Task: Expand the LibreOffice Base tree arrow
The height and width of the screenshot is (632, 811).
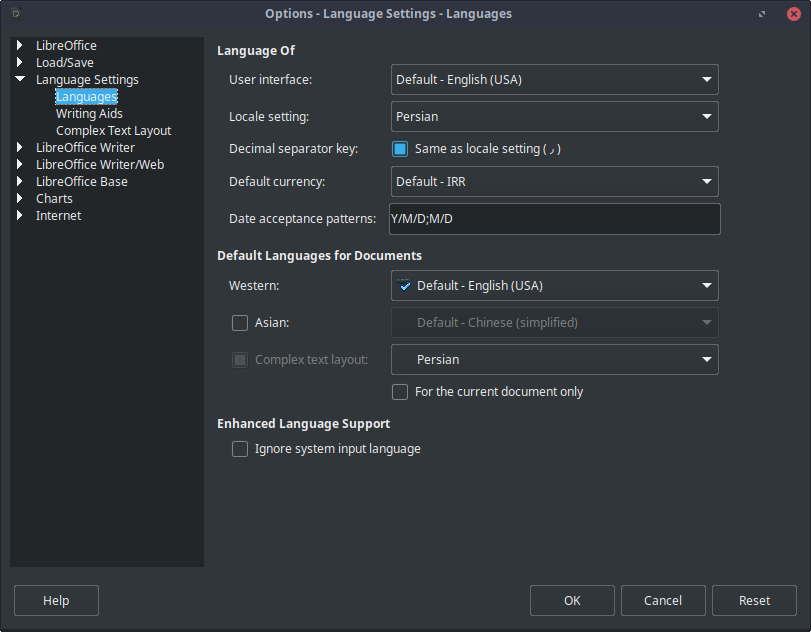Action: [x=20, y=182]
